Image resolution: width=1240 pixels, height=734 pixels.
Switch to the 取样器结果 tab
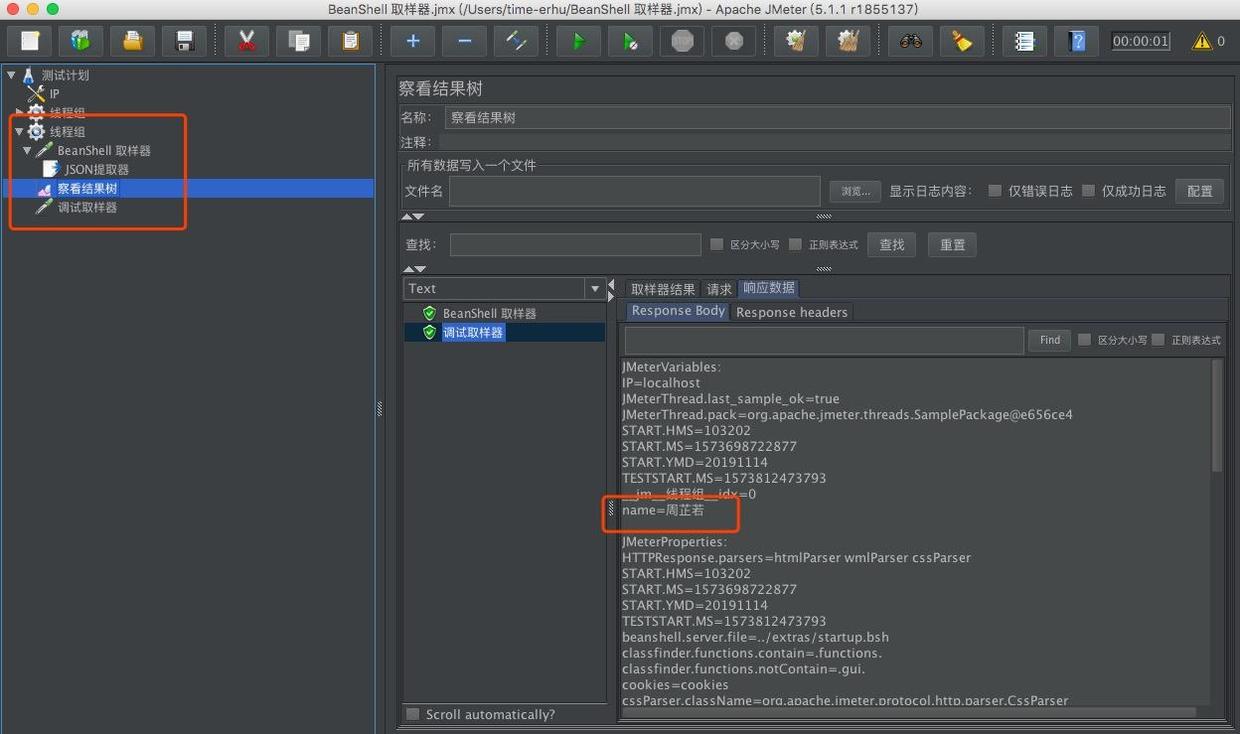(x=662, y=289)
